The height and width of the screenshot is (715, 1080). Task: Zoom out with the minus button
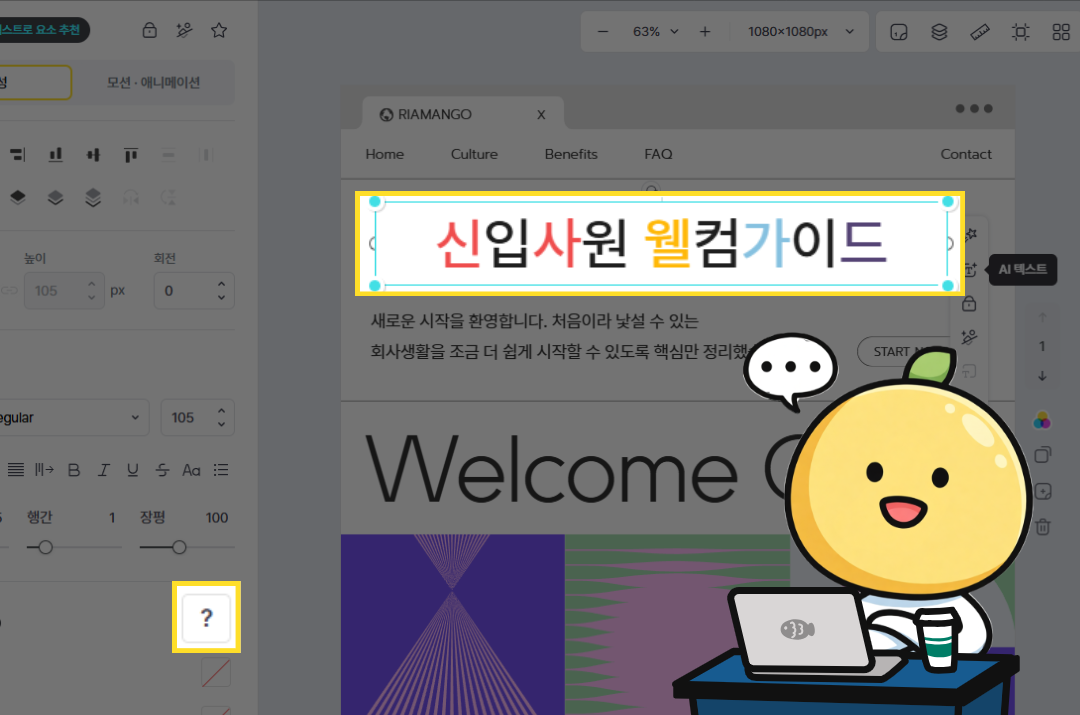[x=603, y=32]
